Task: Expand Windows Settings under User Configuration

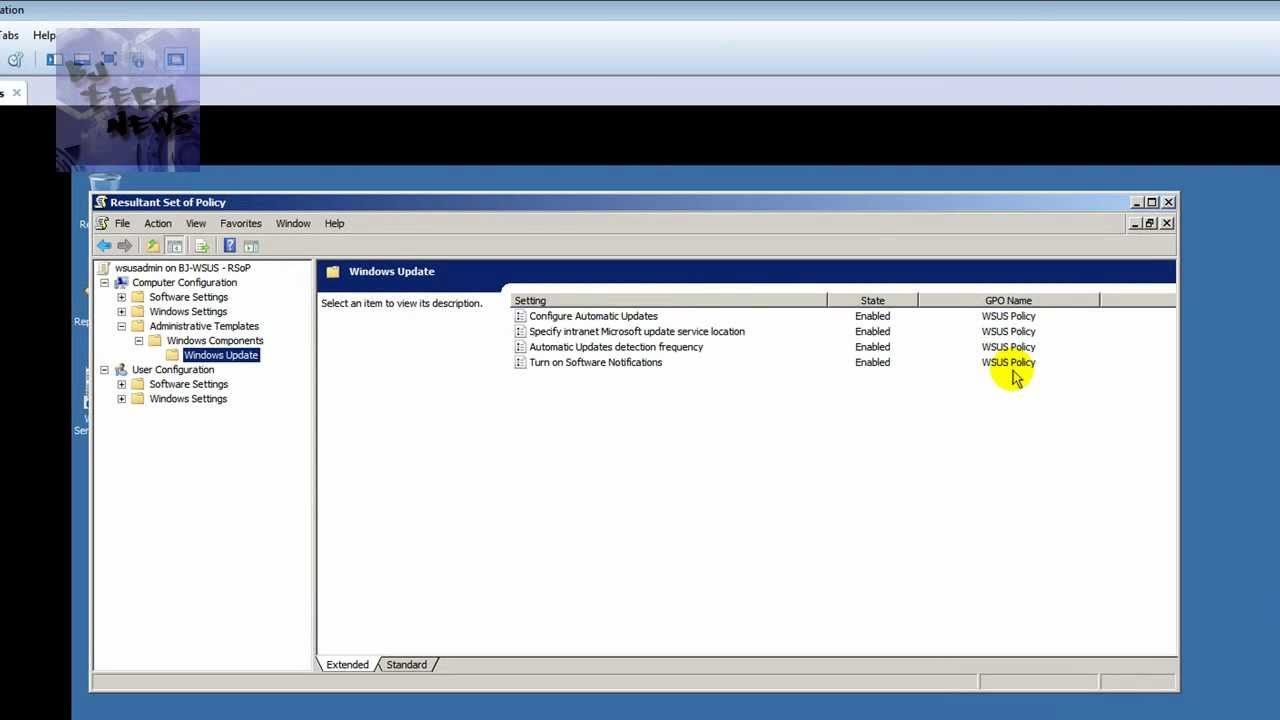Action: coord(122,399)
